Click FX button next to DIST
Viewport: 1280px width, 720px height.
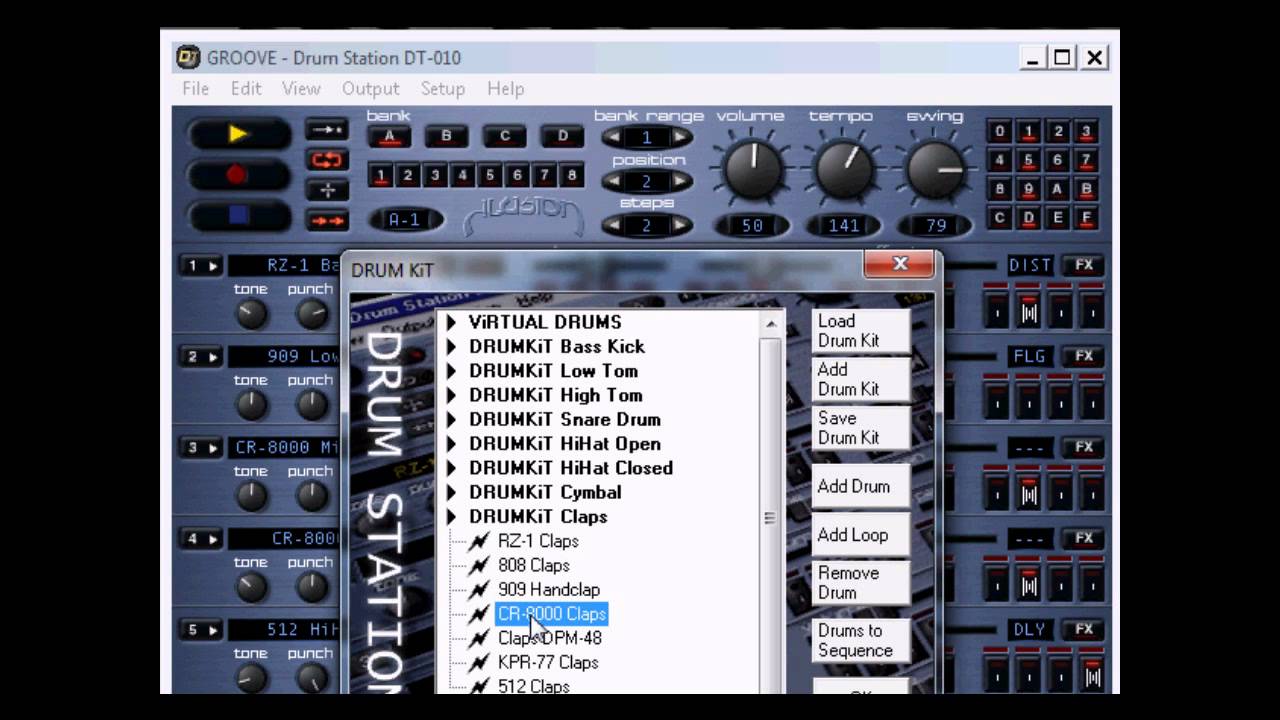click(1084, 265)
